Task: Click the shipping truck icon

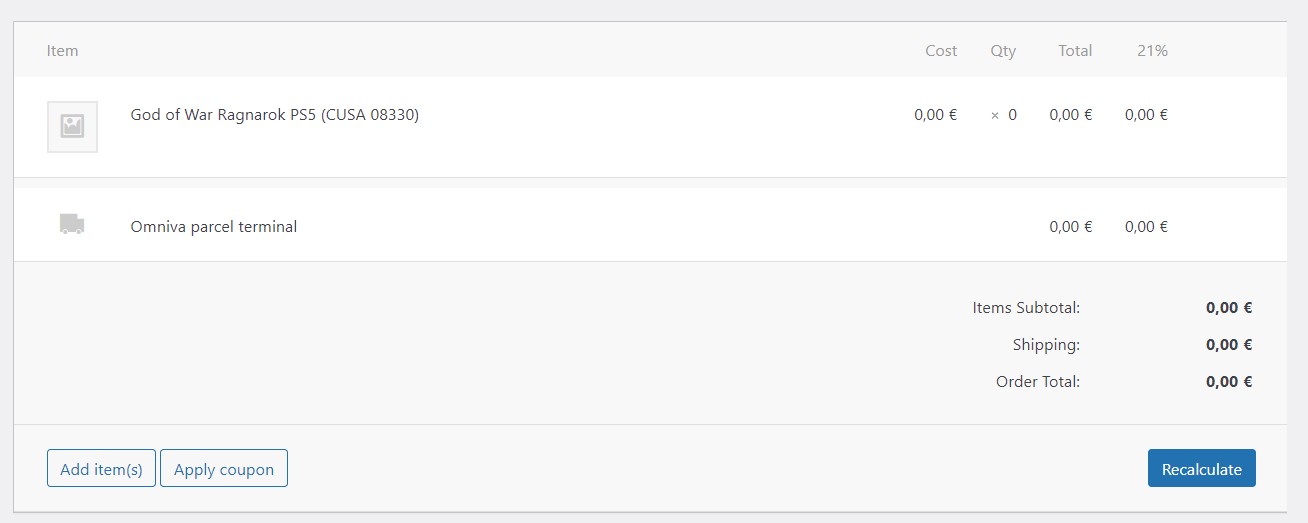Action: [x=72, y=224]
